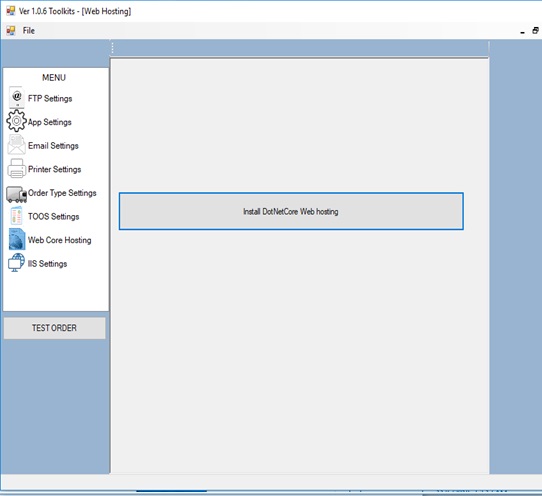Minimize the inner Web Hosting window
The image size is (542, 496).
[x=522, y=31]
